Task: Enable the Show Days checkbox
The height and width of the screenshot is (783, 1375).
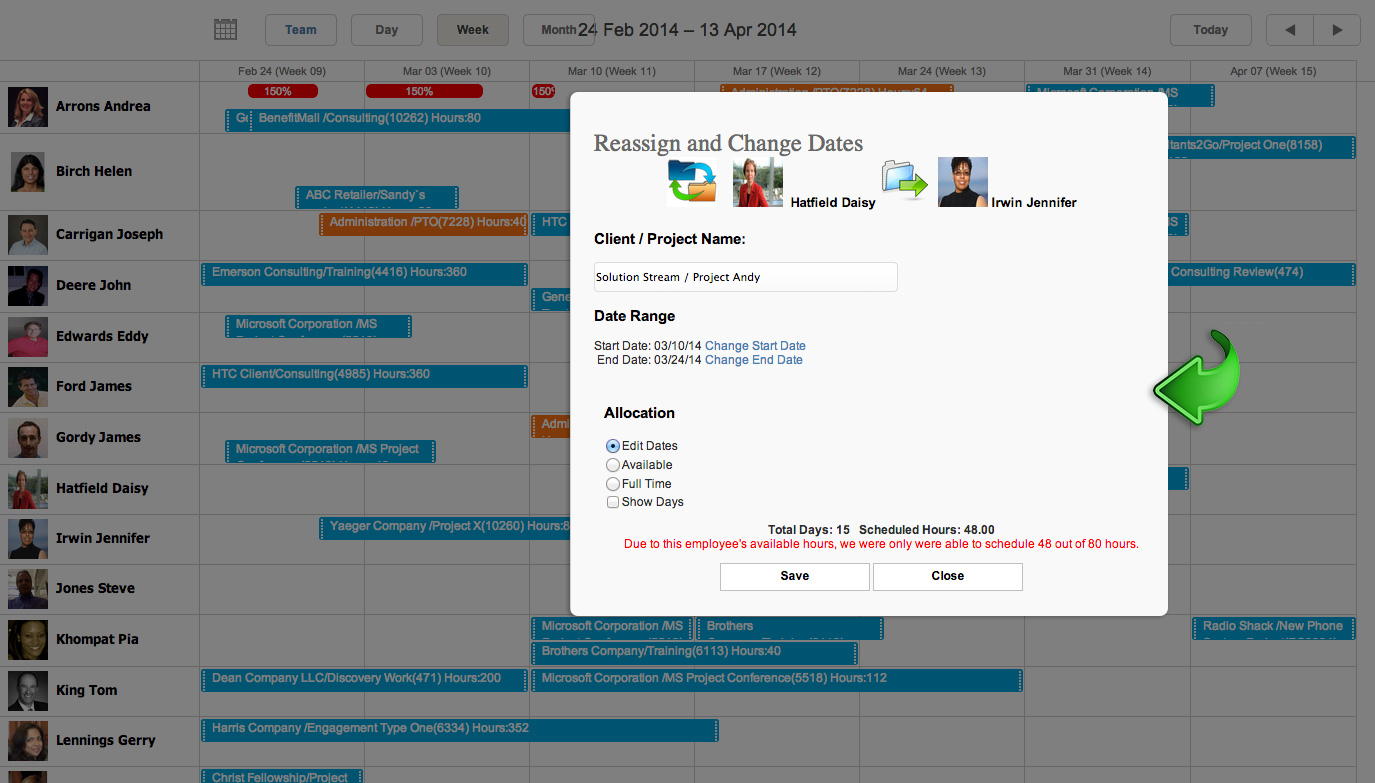Action: 613,502
